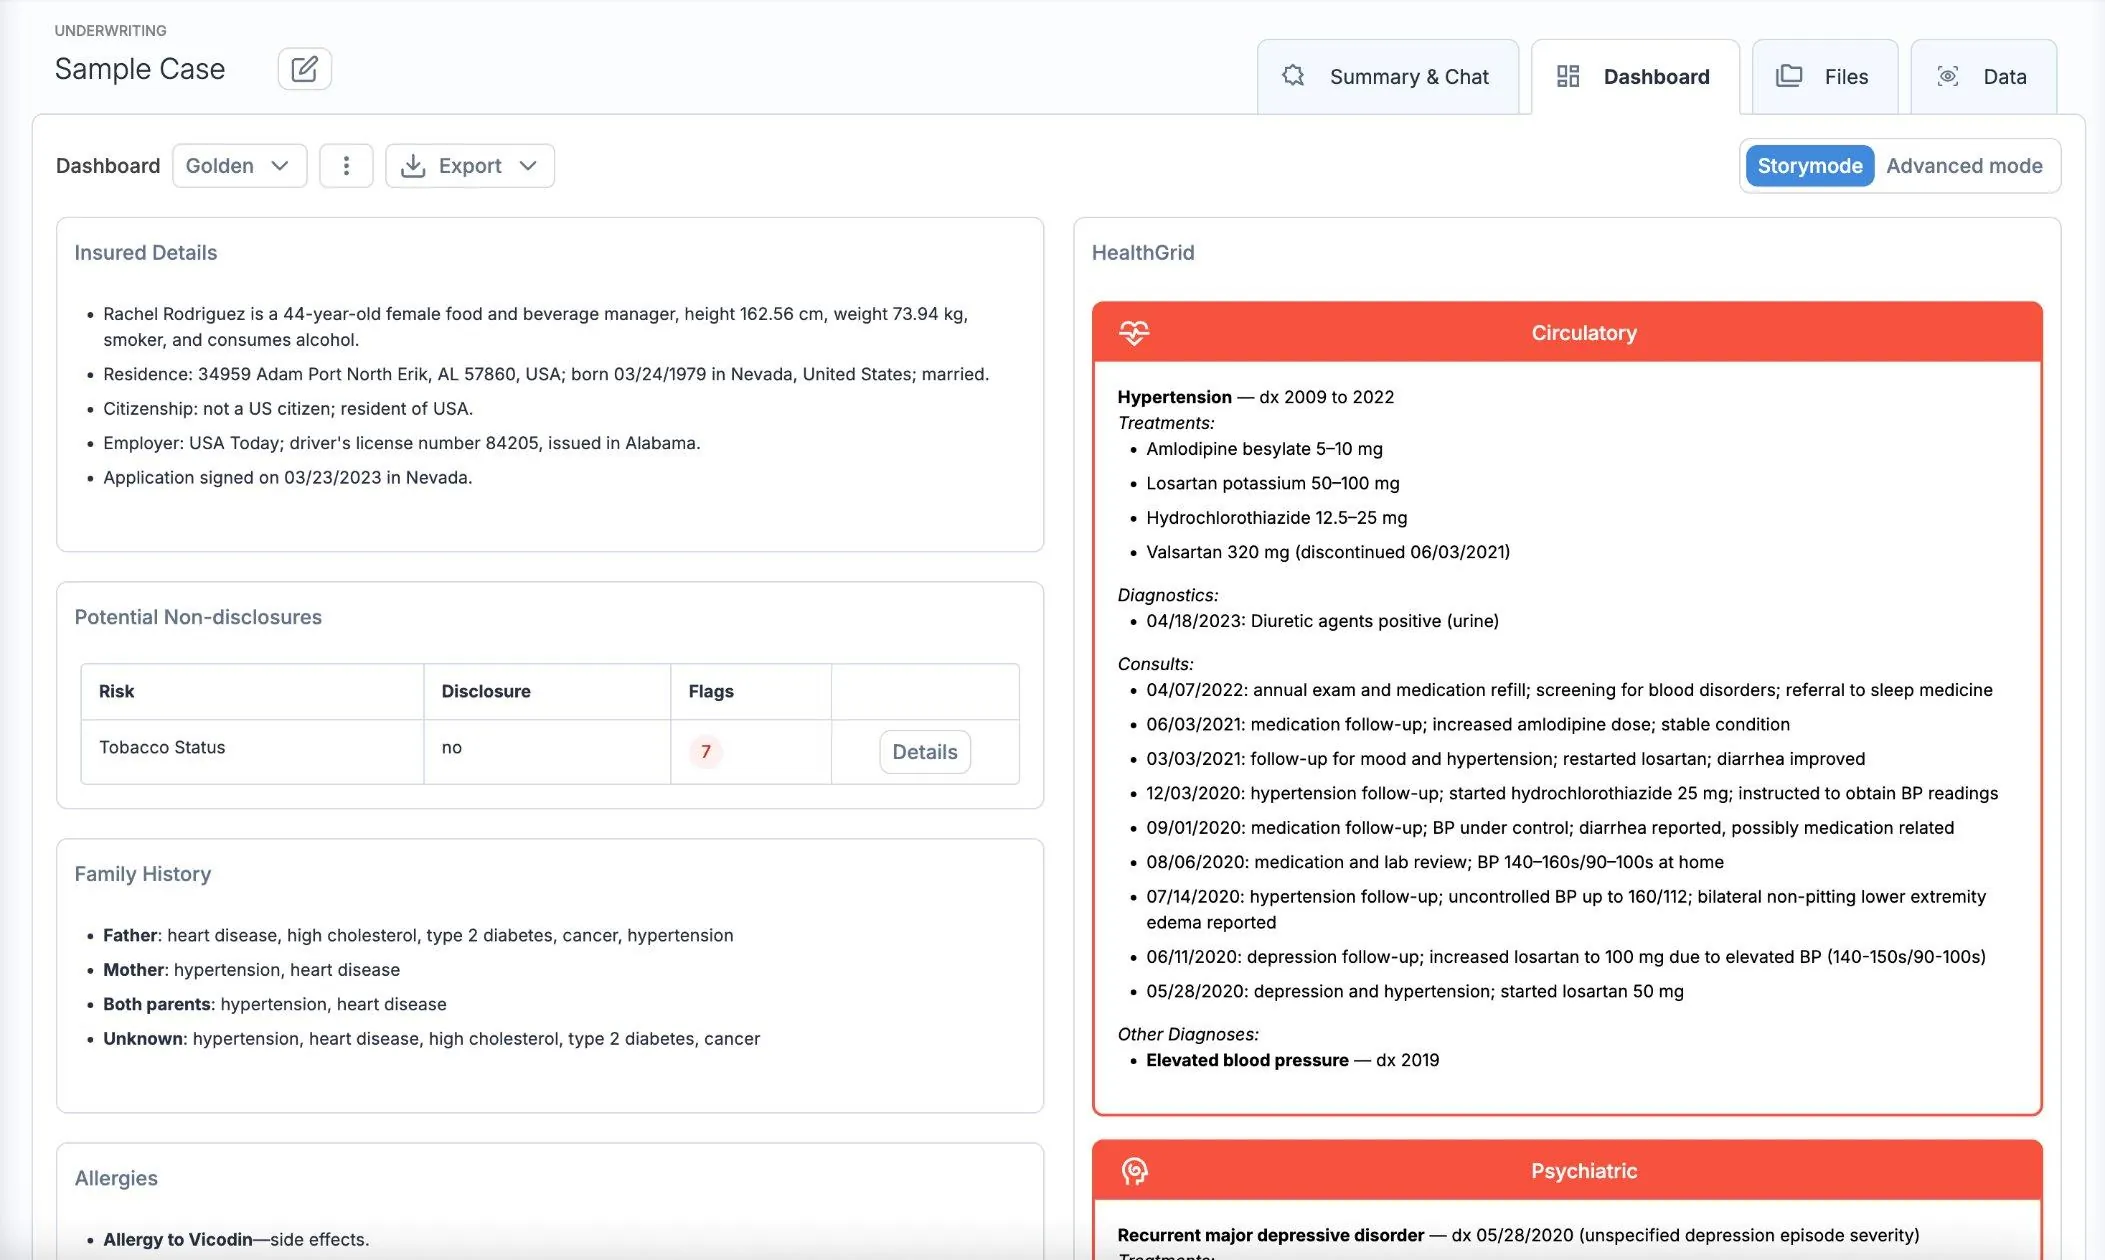Click the Summary & Chat sparkle icon

[1293, 76]
